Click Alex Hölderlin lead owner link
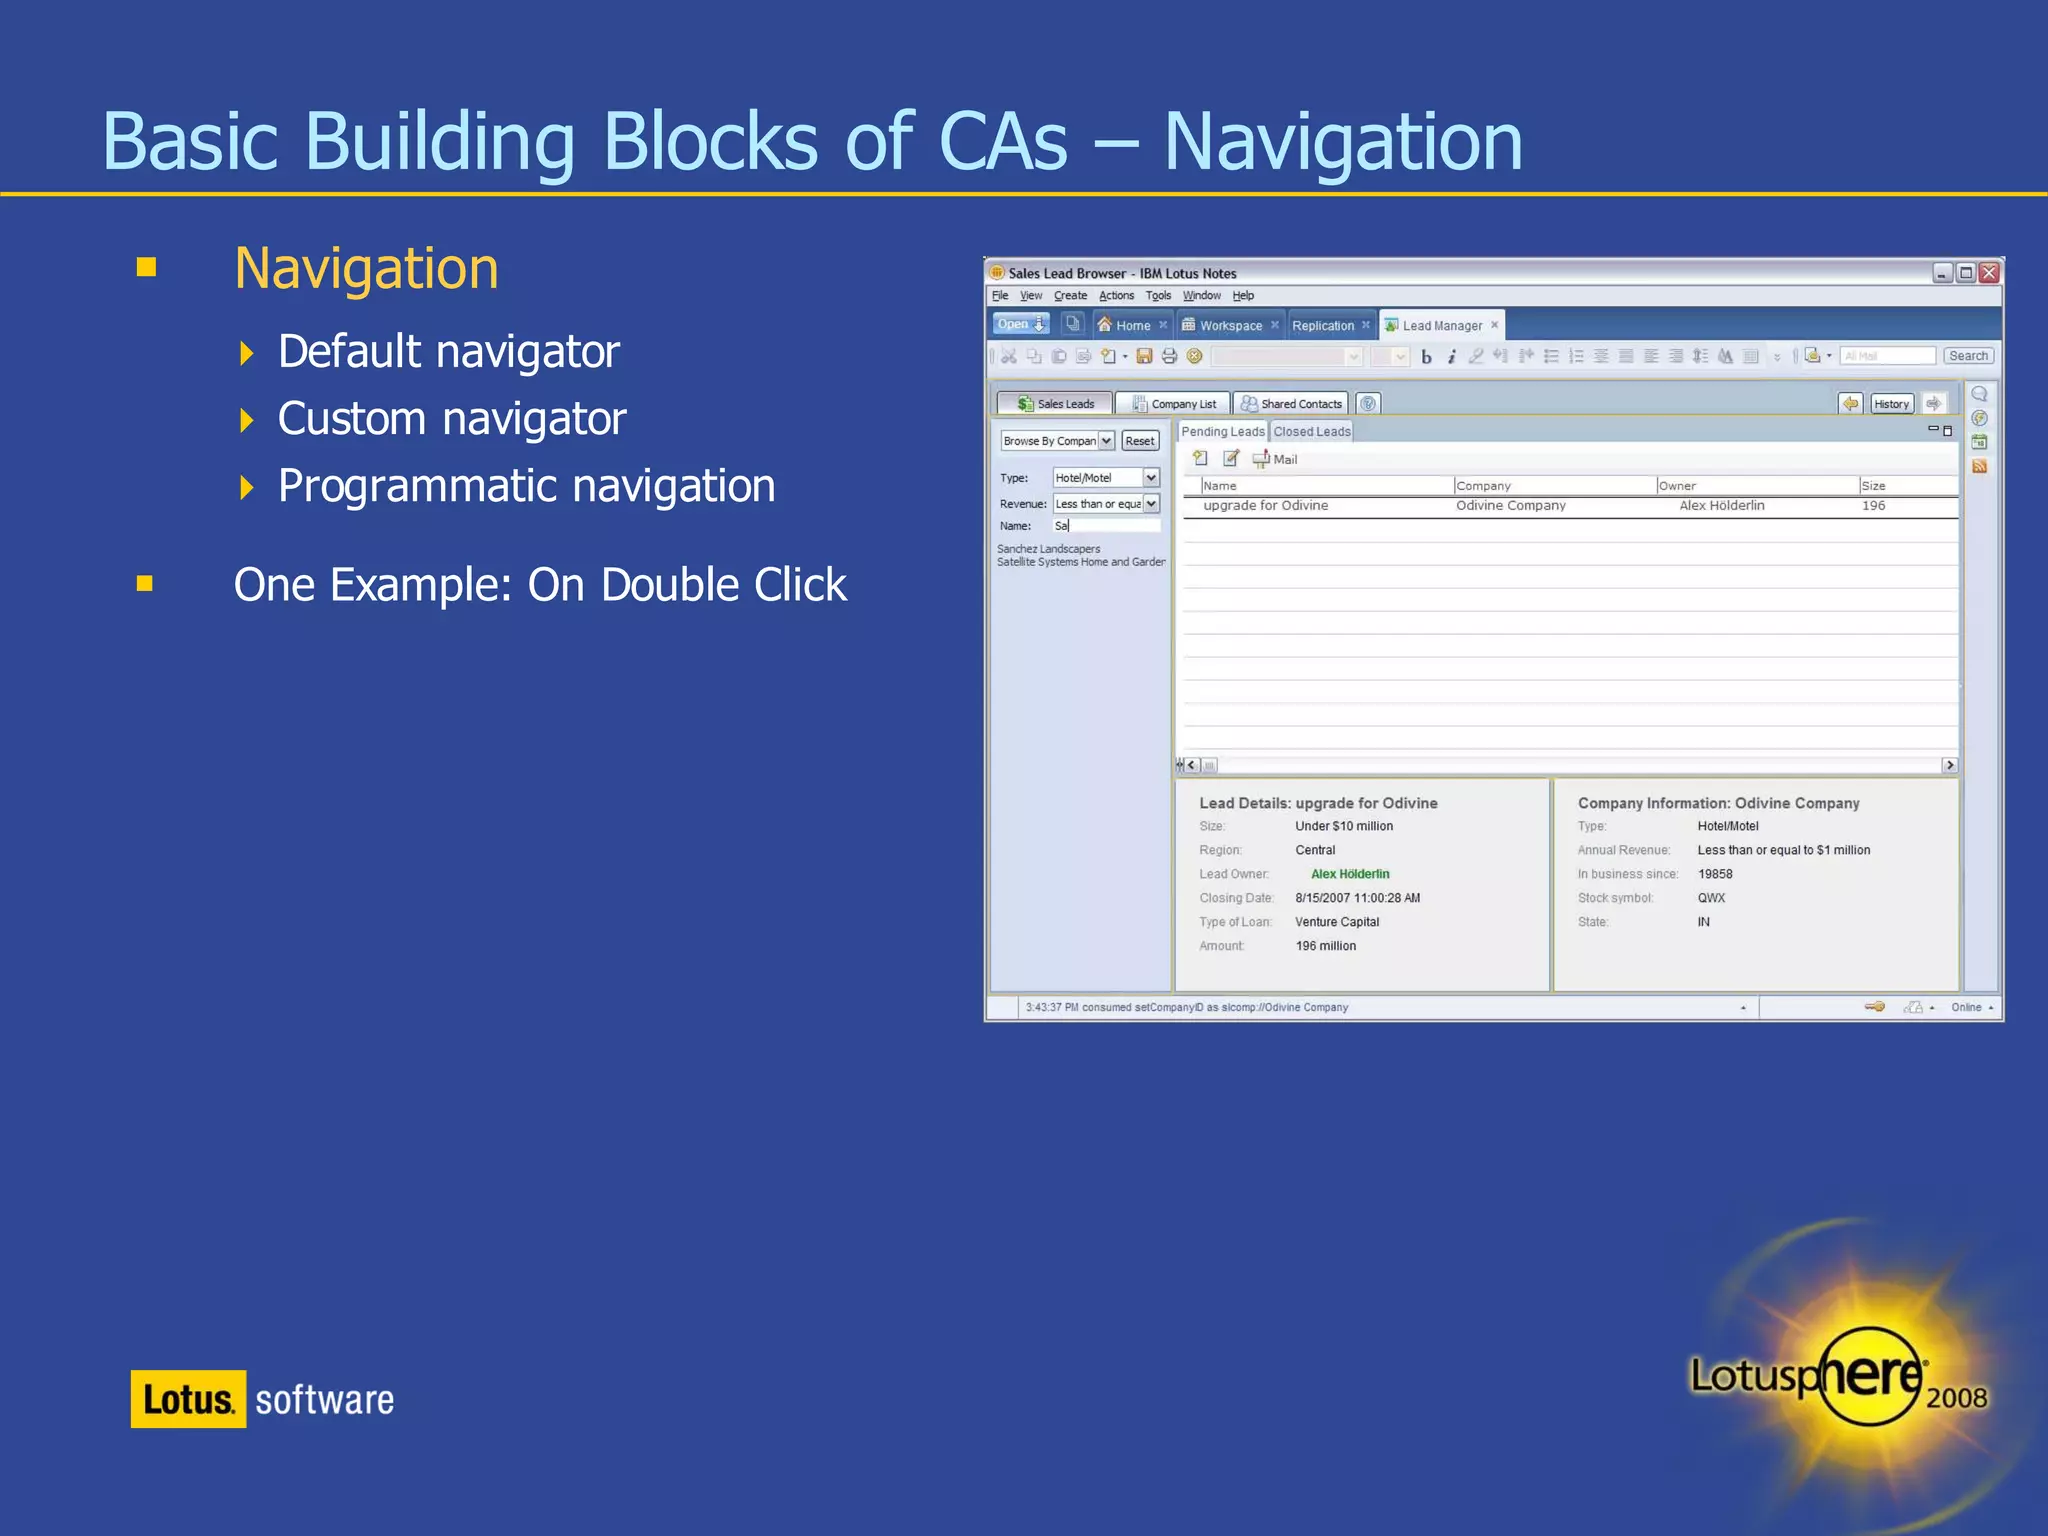2048x1536 pixels. (1350, 874)
